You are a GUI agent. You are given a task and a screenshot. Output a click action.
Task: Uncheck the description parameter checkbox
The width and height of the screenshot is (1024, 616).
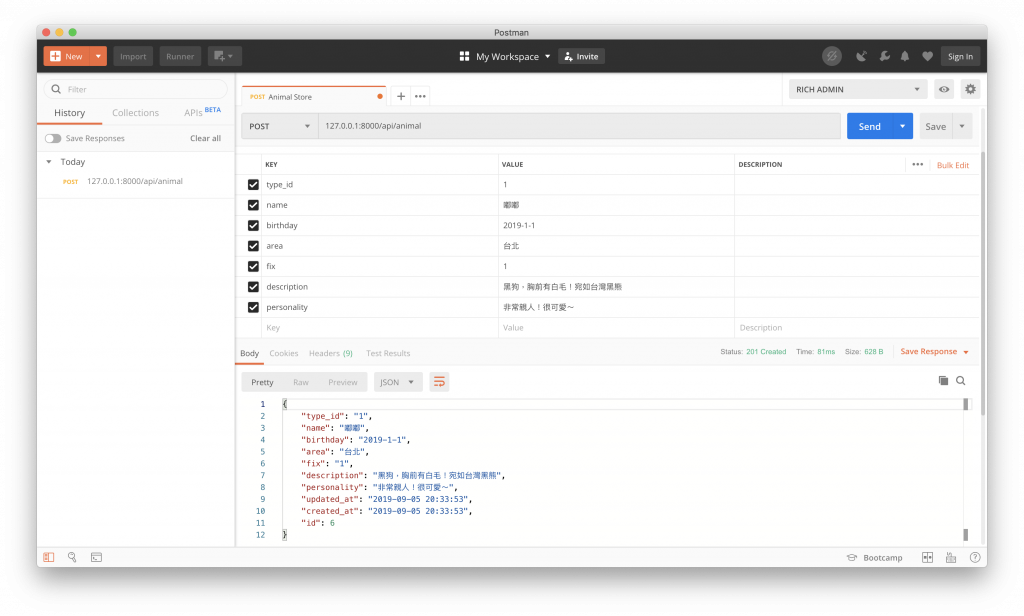point(253,287)
